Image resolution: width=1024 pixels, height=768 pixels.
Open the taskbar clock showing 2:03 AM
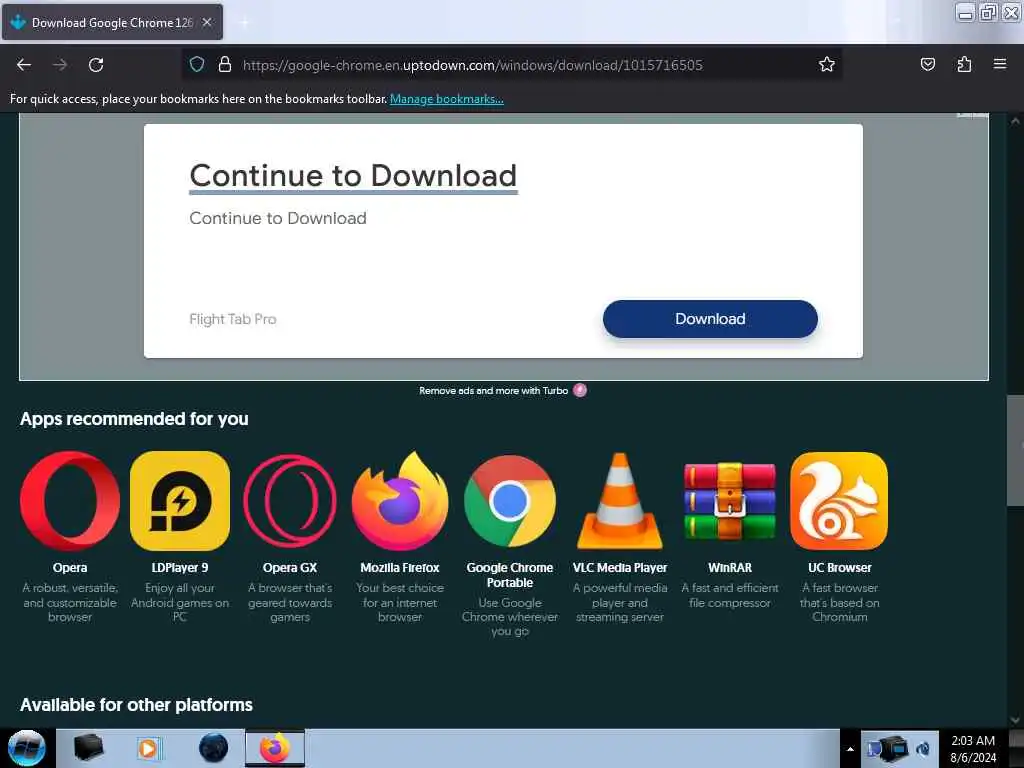coord(973,749)
